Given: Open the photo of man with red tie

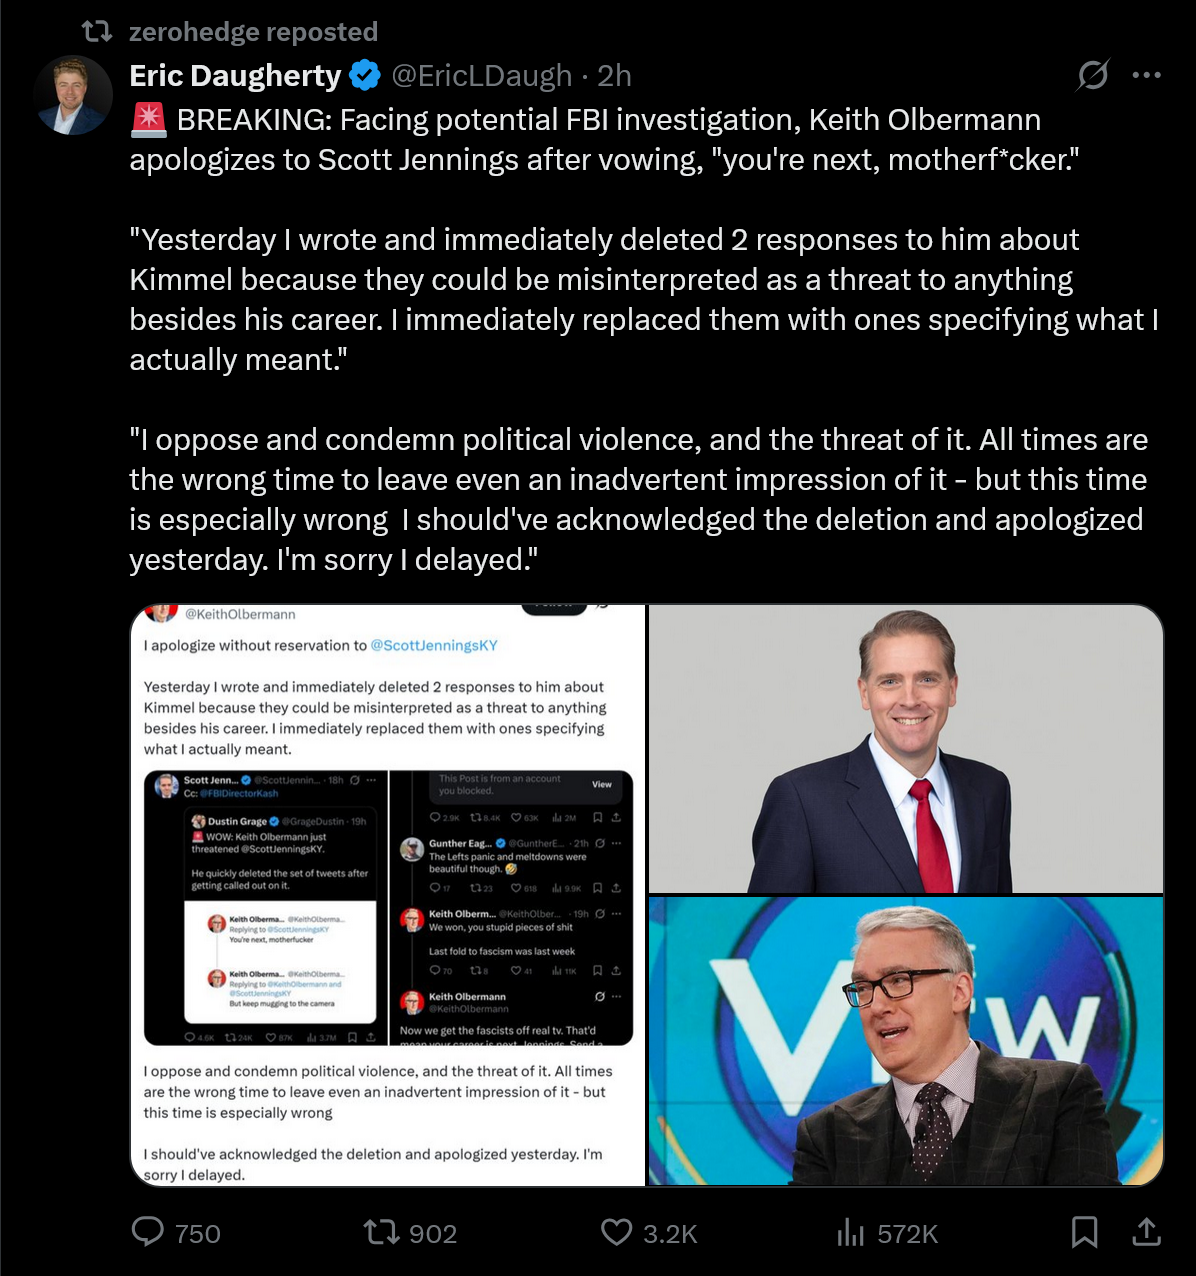Looking at the screenshot, I should (906, 749).
